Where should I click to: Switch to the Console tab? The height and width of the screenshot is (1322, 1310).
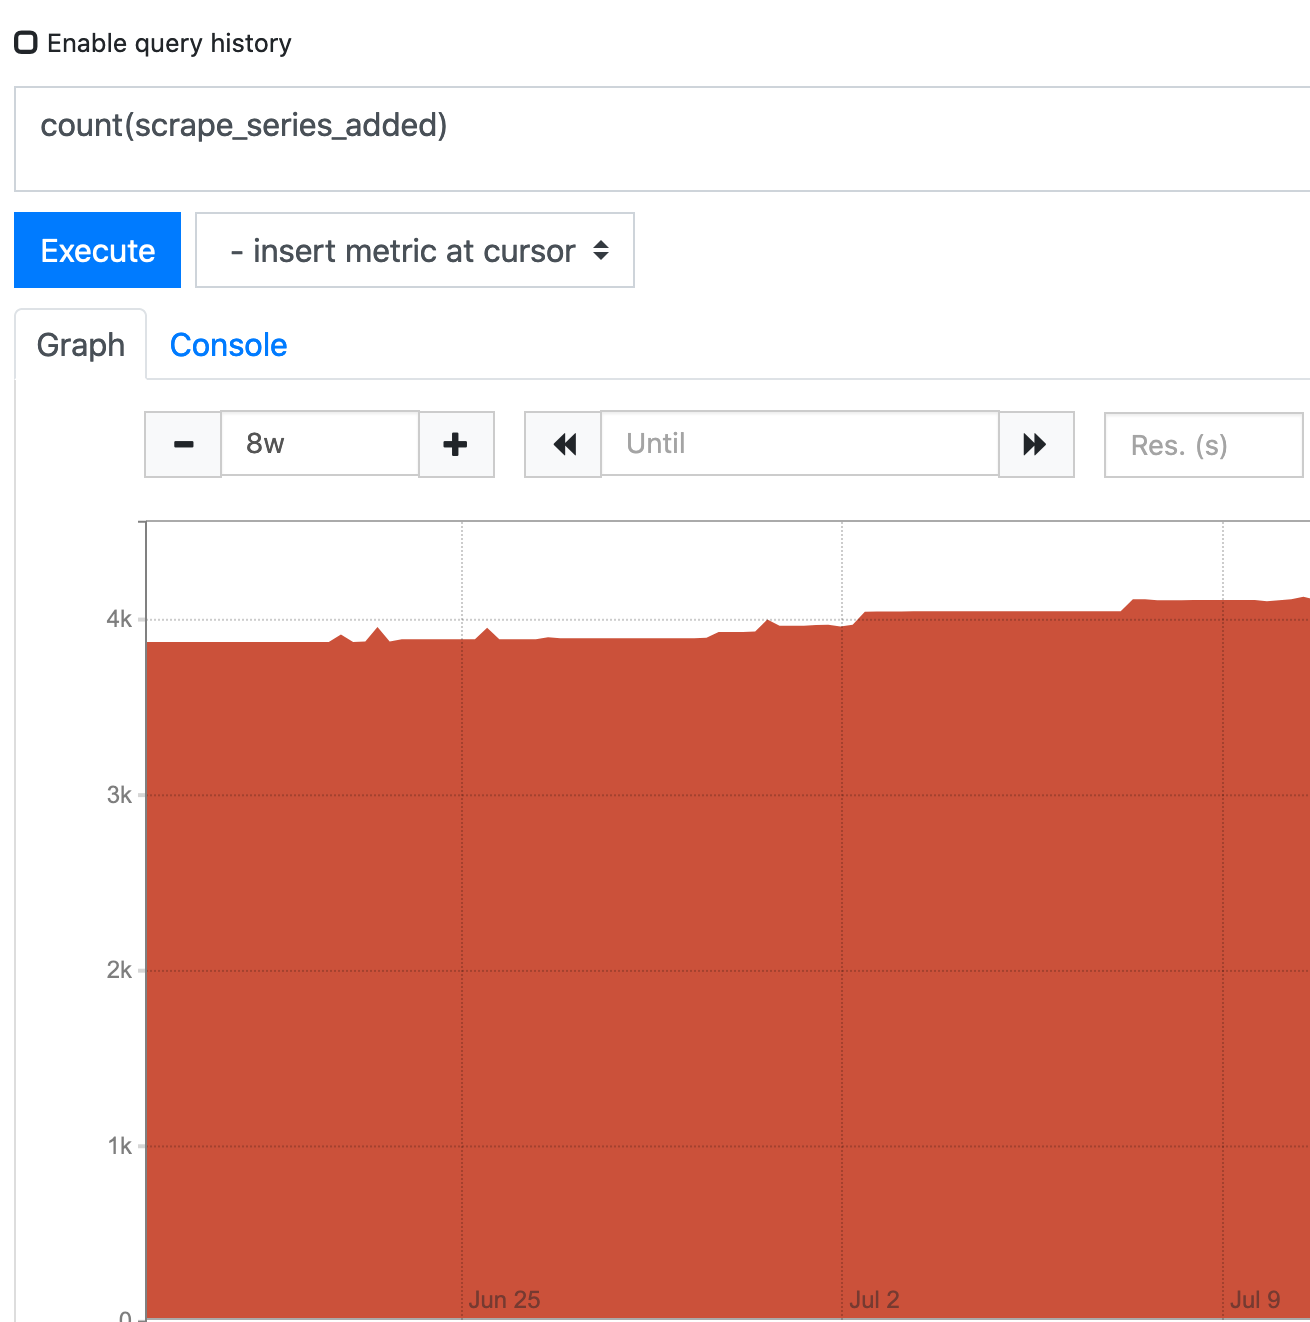(228, 345)
